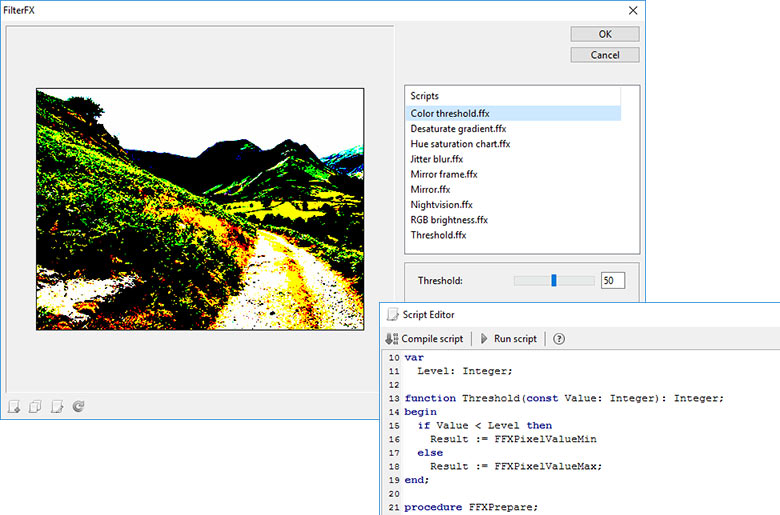
Task: Select Mirror.ffx in the scripts list
Action: pos(513,190)
